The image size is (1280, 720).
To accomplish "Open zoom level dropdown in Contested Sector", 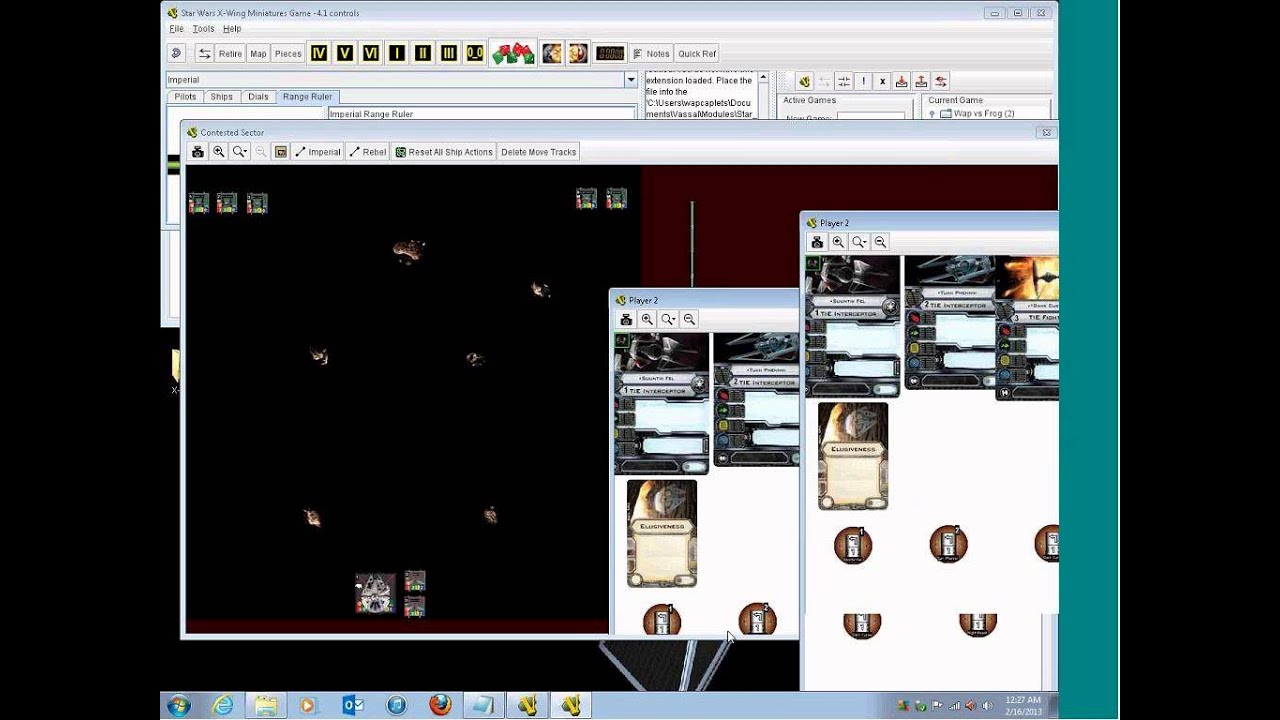I will 240,152.
